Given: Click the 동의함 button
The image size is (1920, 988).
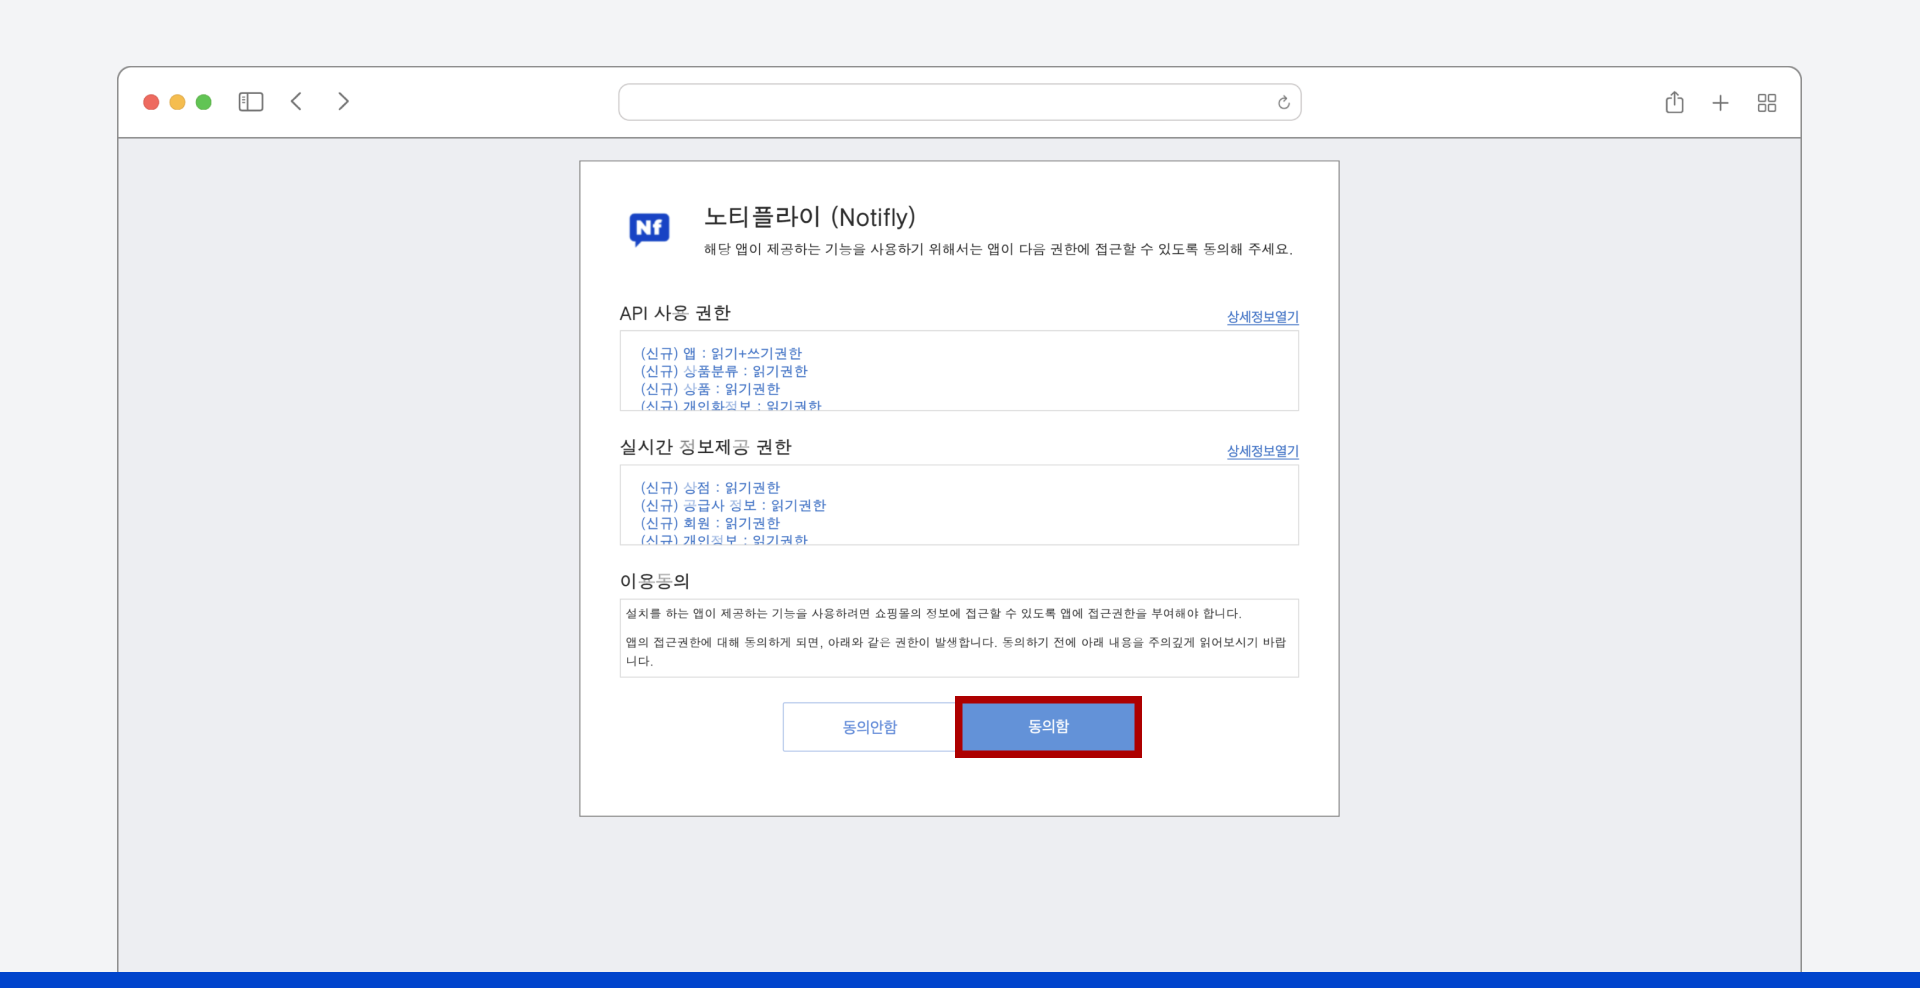Looking at the screenshot, I should click(x=1048, y=727).
